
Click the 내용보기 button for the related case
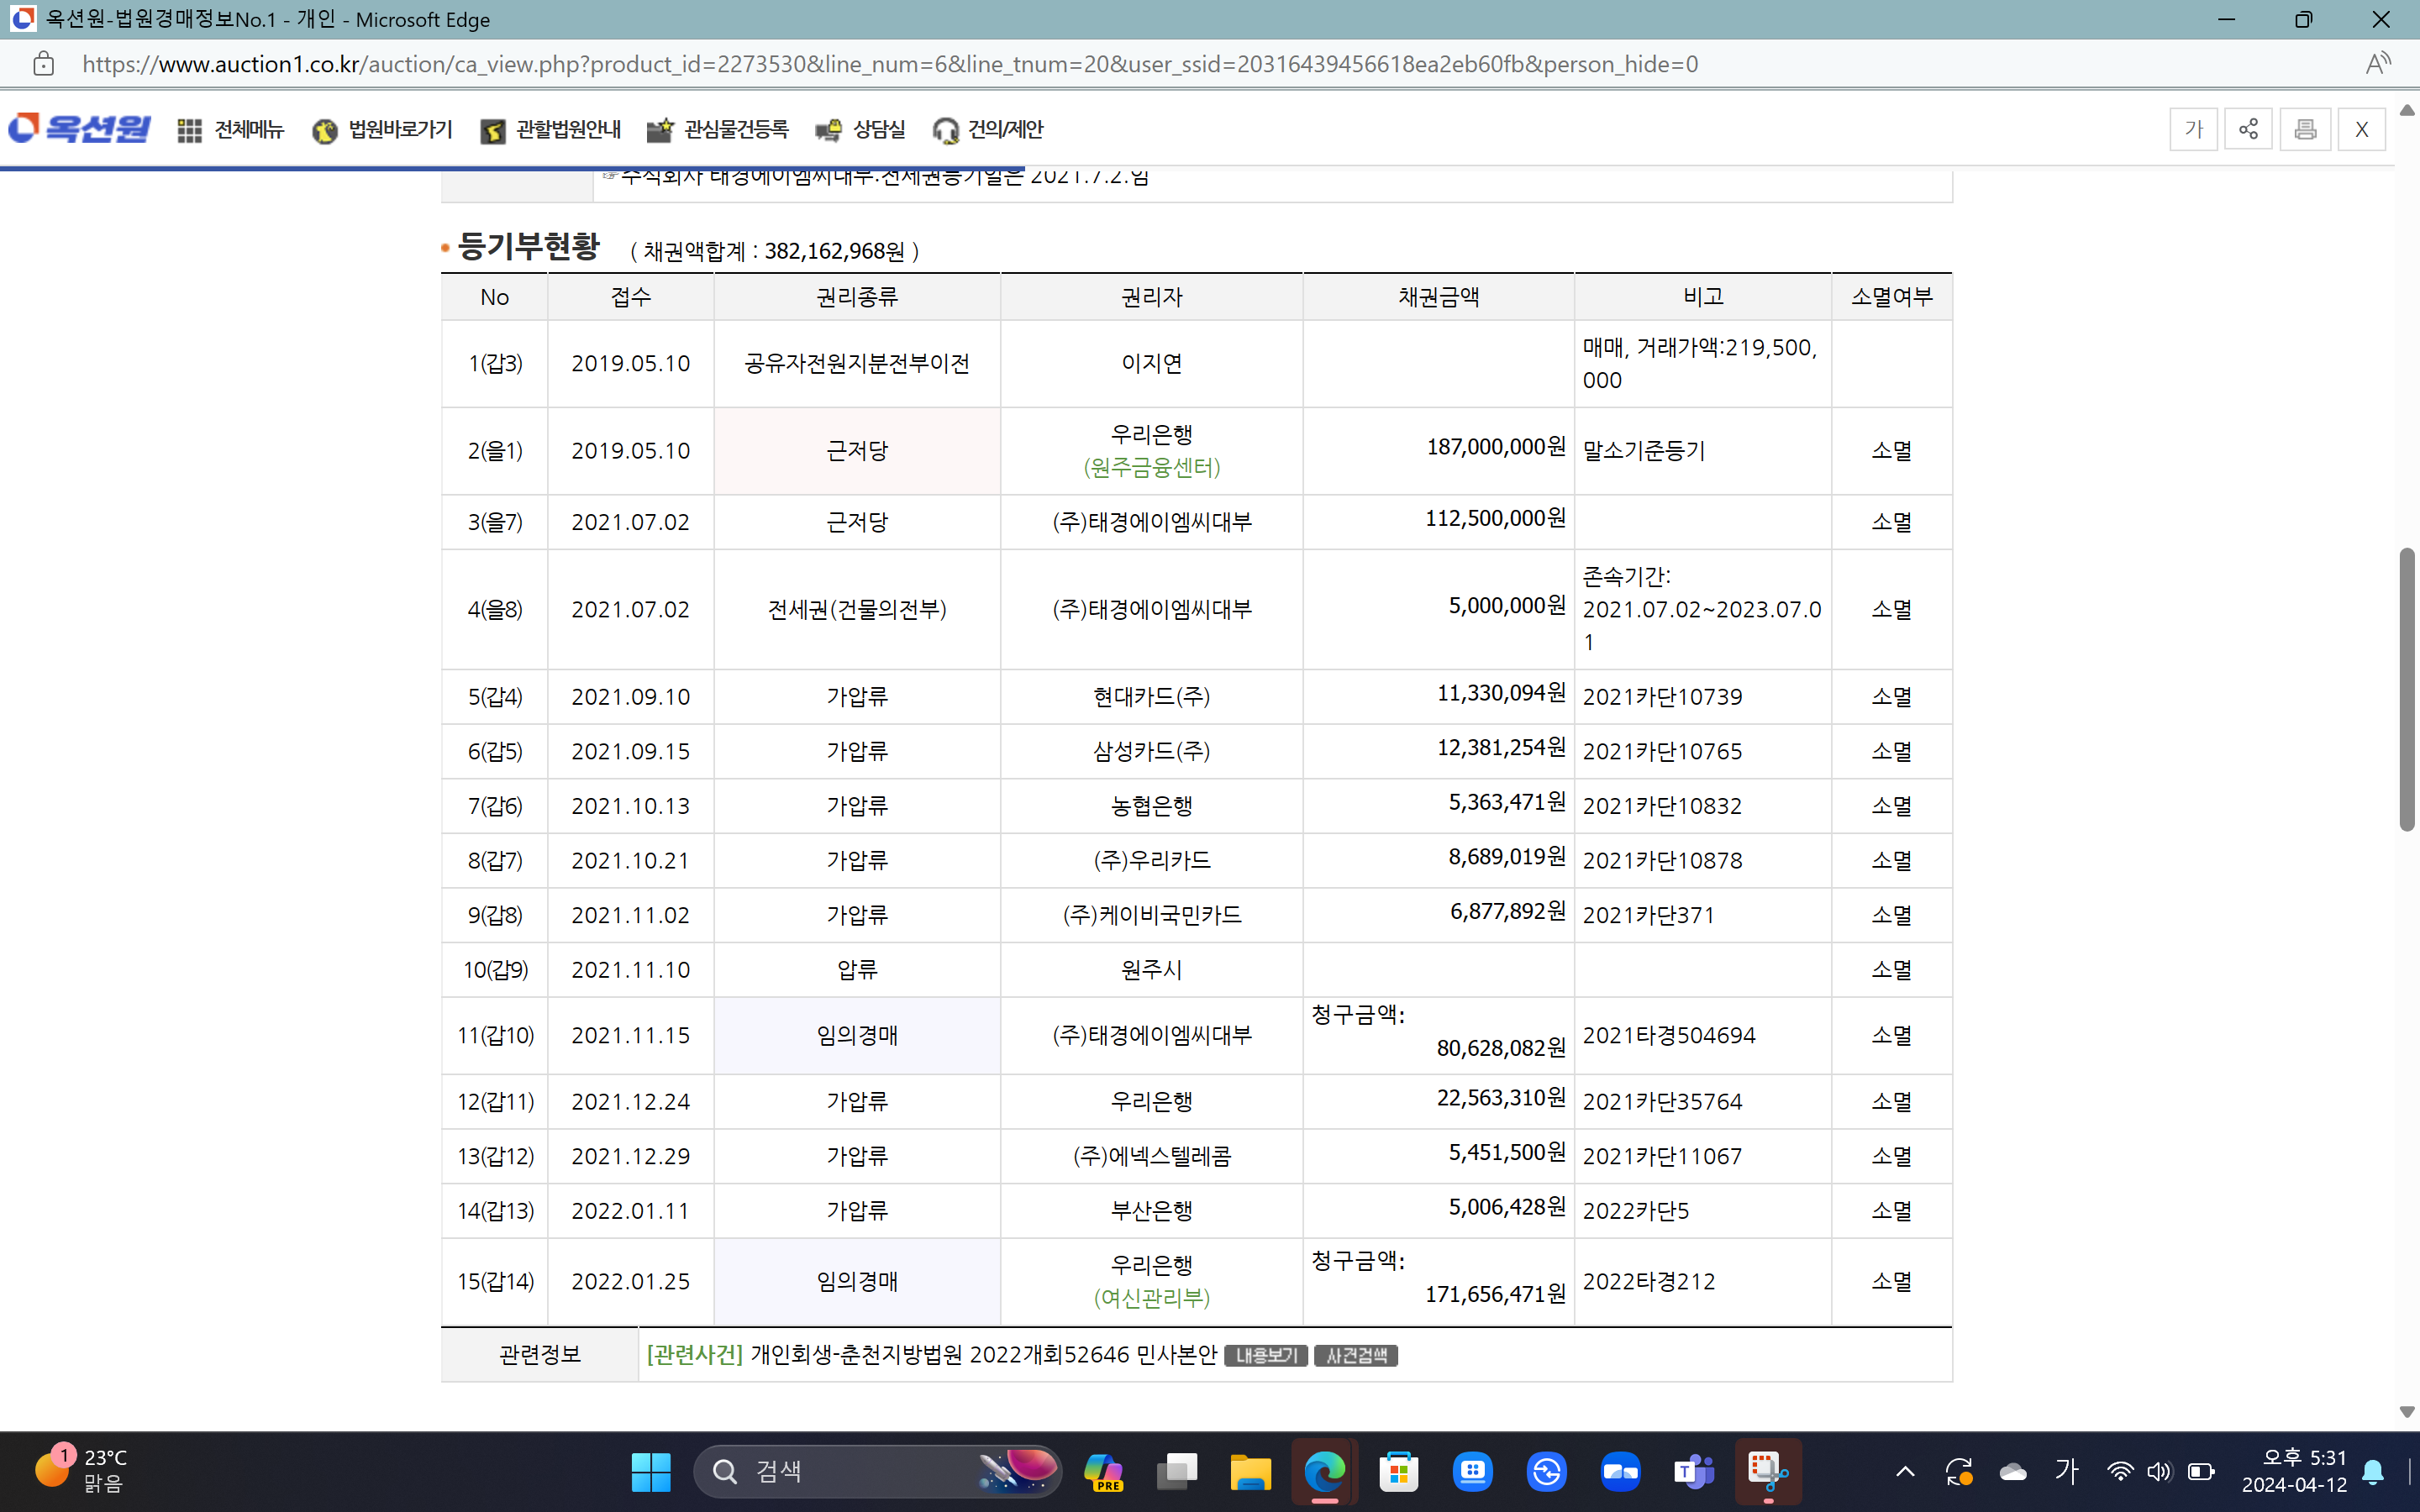(x=1265, y=1355)
